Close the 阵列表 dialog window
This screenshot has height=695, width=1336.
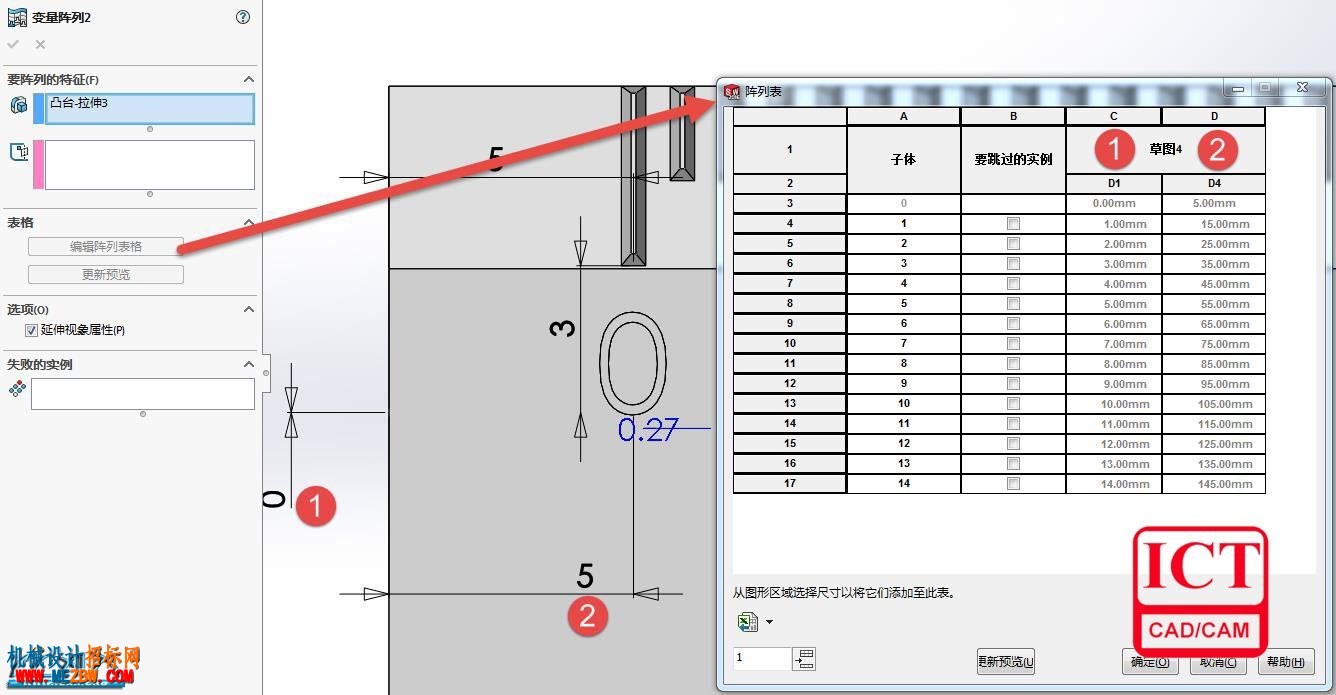(1302, 89)
